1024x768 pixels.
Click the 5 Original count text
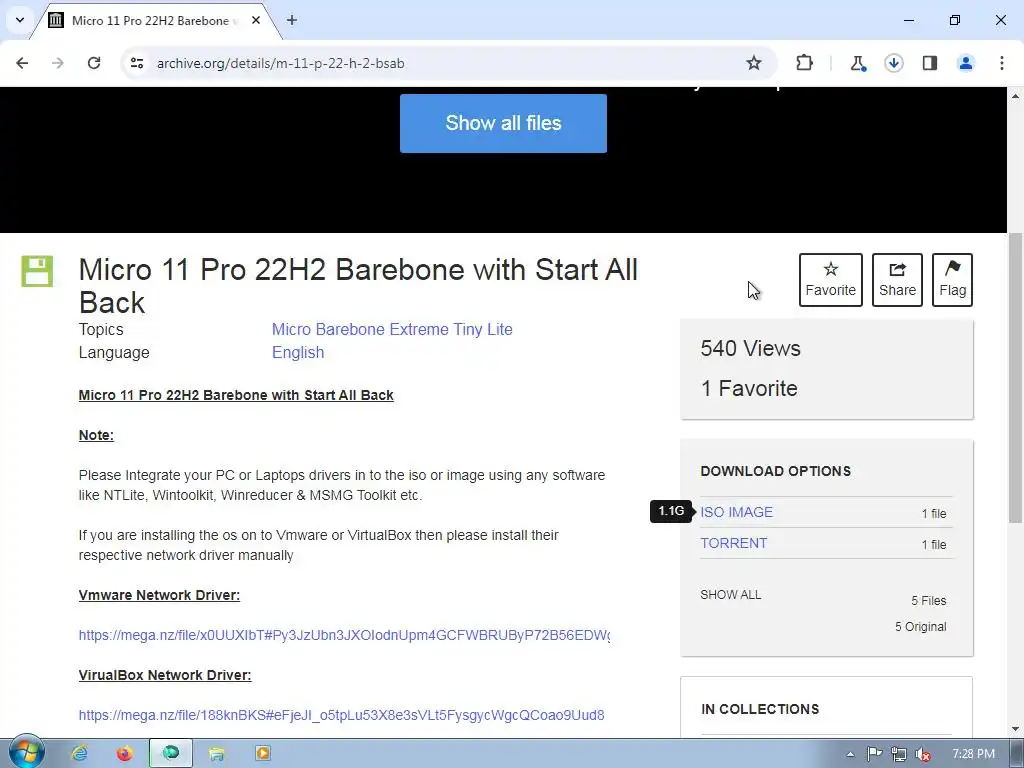tap(921, 627)
